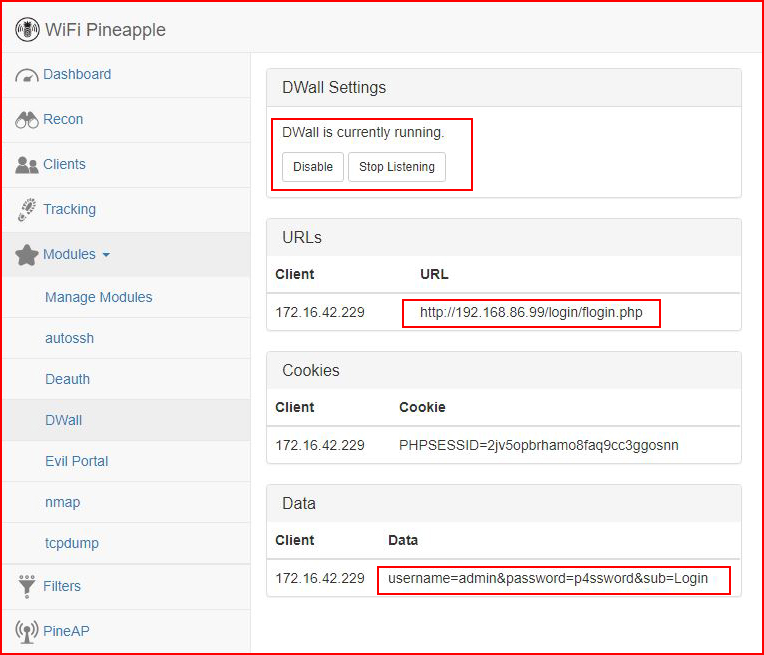Open the Dashboard page

77,74
